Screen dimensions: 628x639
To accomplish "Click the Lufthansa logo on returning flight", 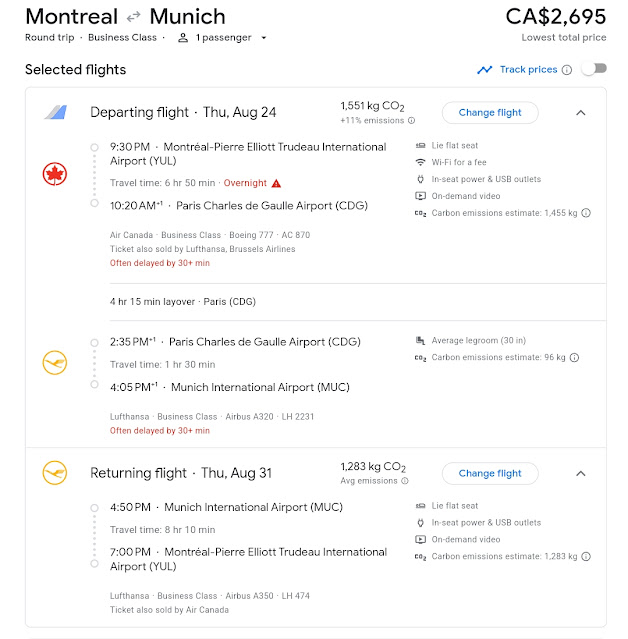I will pos(54,473).
